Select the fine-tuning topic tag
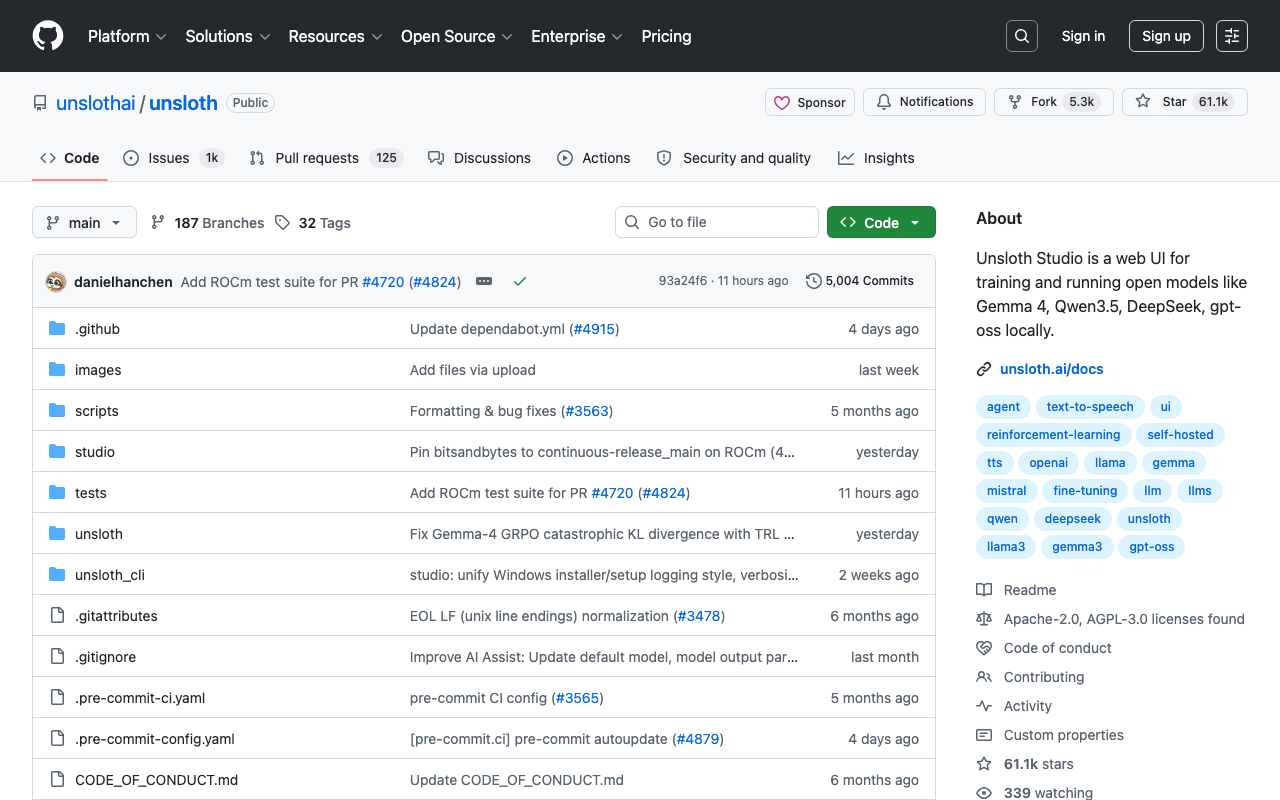 [1085, 491]
